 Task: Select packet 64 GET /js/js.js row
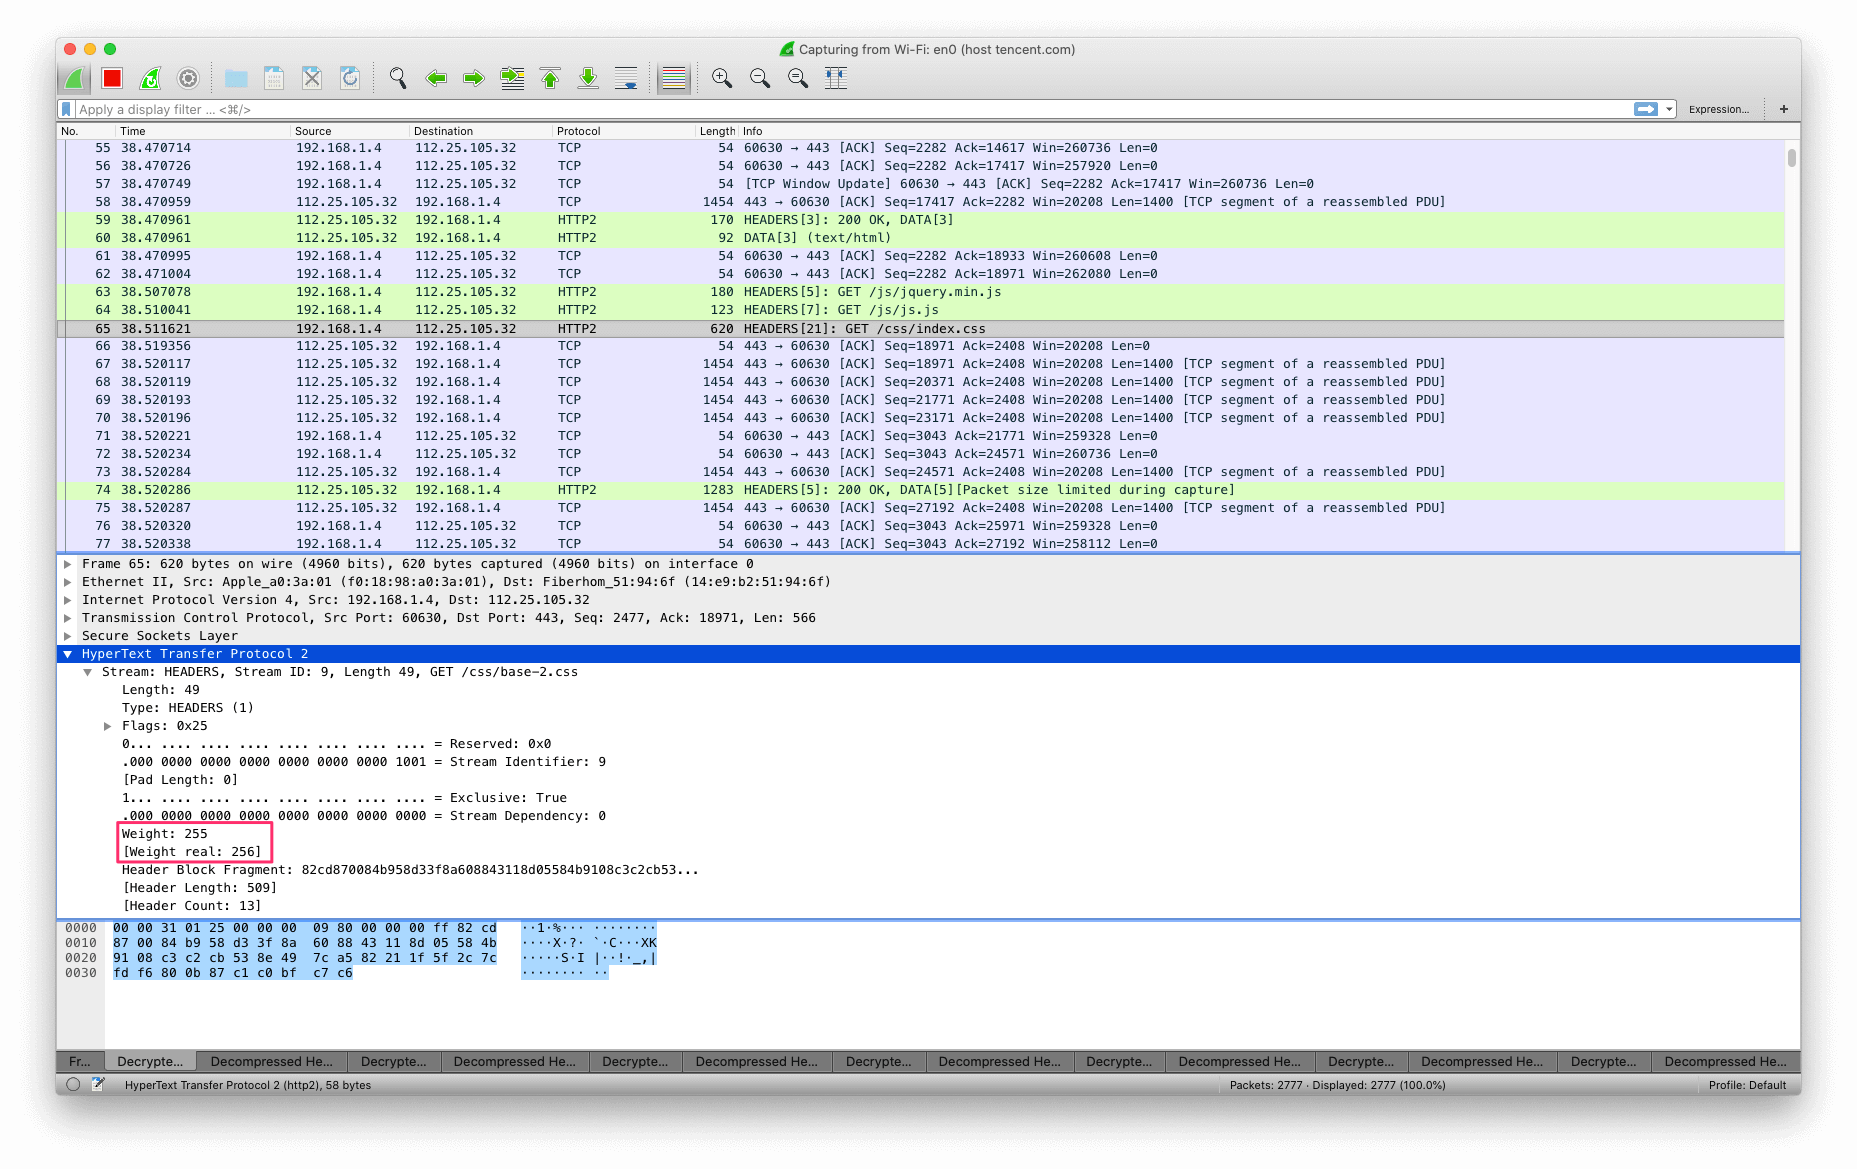point(921,310)
